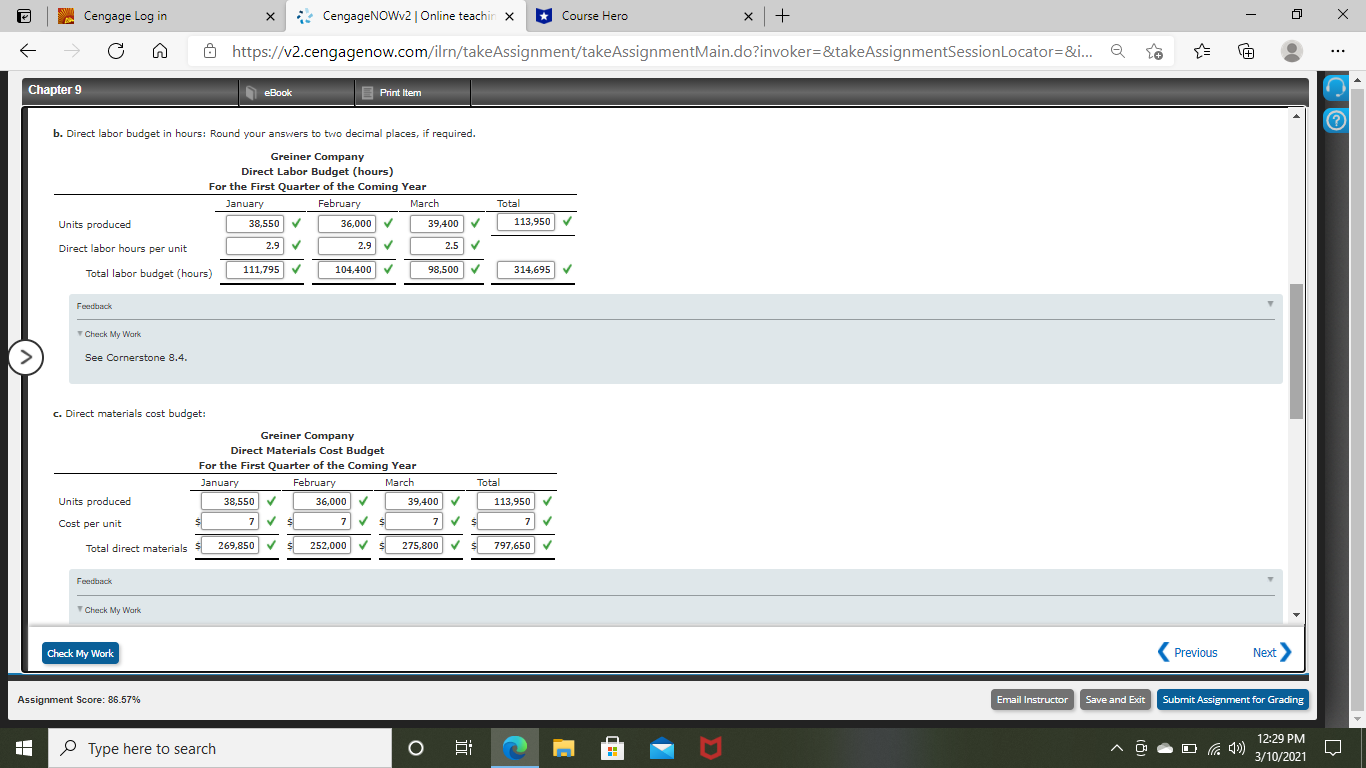Click Print Item
Screen dimensions: 1366x768
[401, 92]
